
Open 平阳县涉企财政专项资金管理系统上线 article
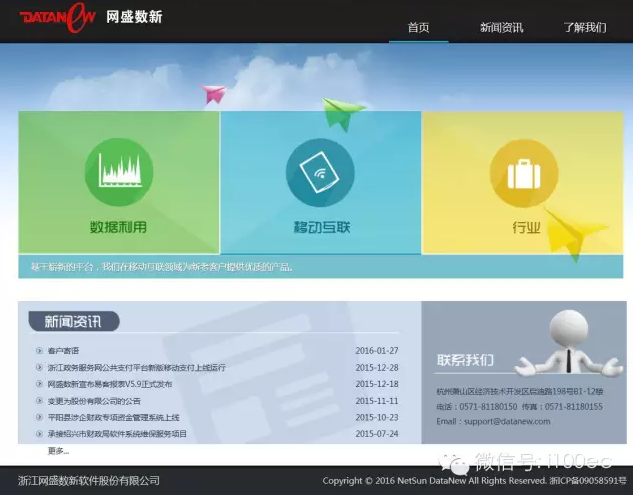pyautogui.click(x=113, y=417)
